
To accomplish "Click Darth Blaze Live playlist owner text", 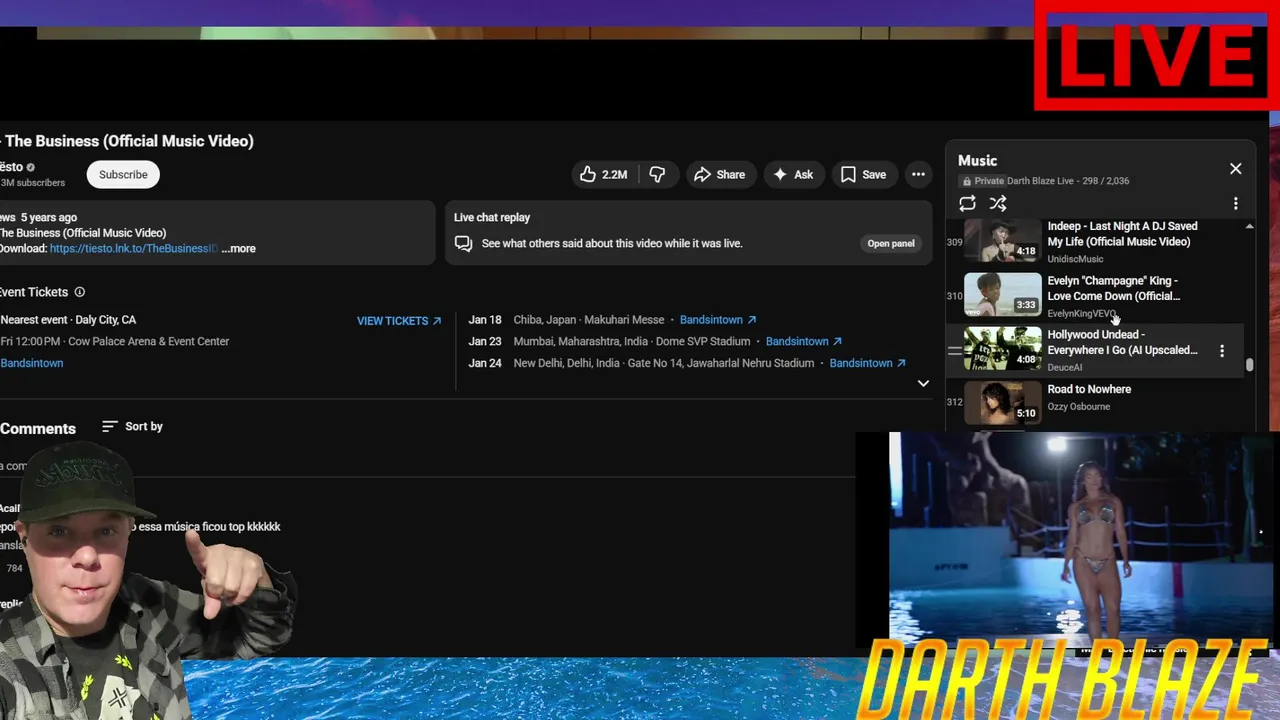I will [1040, 181].
